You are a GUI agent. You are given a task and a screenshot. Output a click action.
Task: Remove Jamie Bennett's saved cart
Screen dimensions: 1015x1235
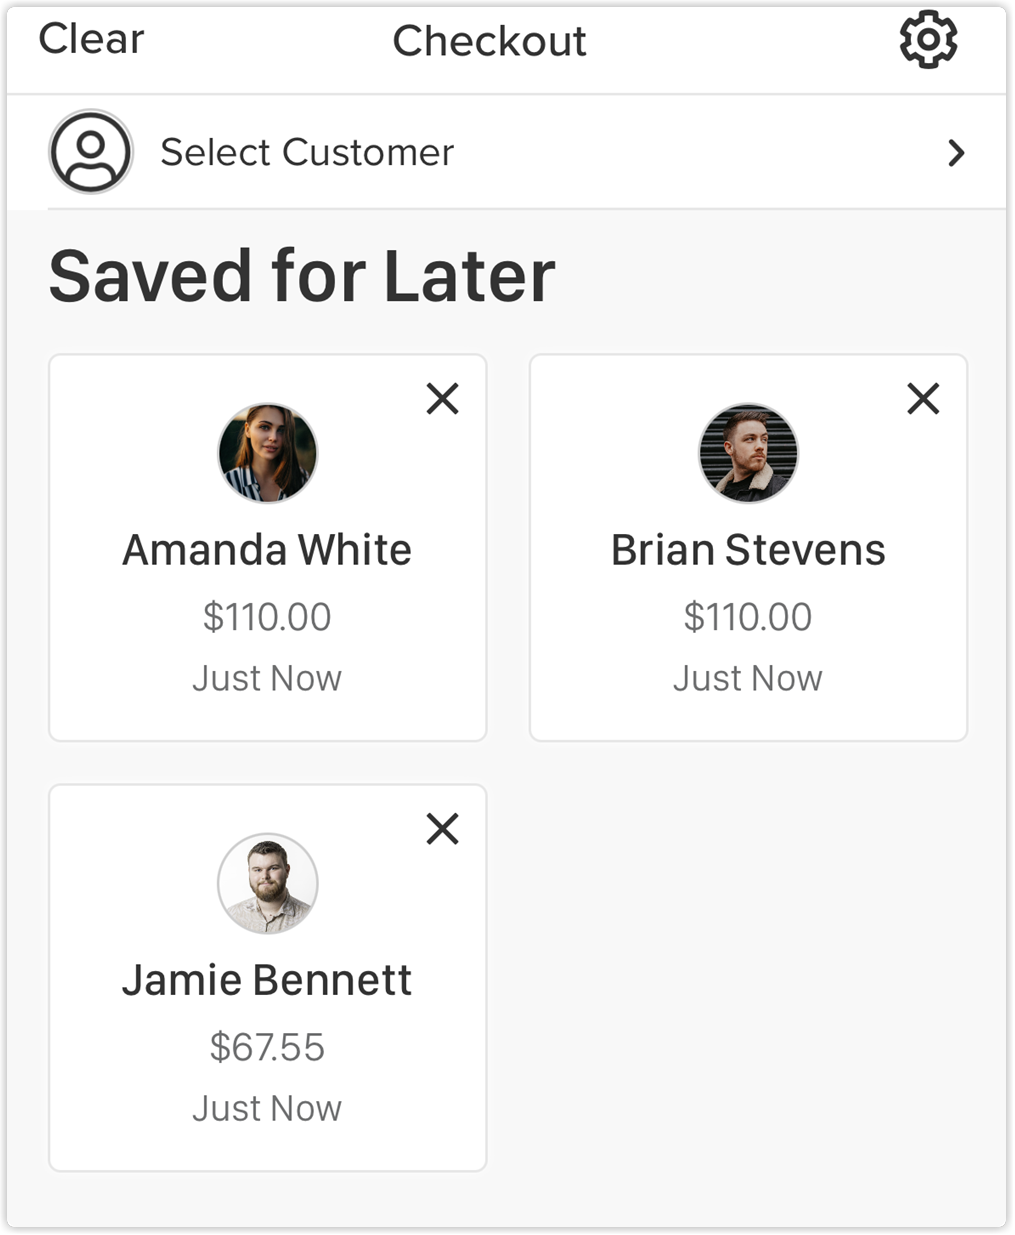(x=442, y=829)
